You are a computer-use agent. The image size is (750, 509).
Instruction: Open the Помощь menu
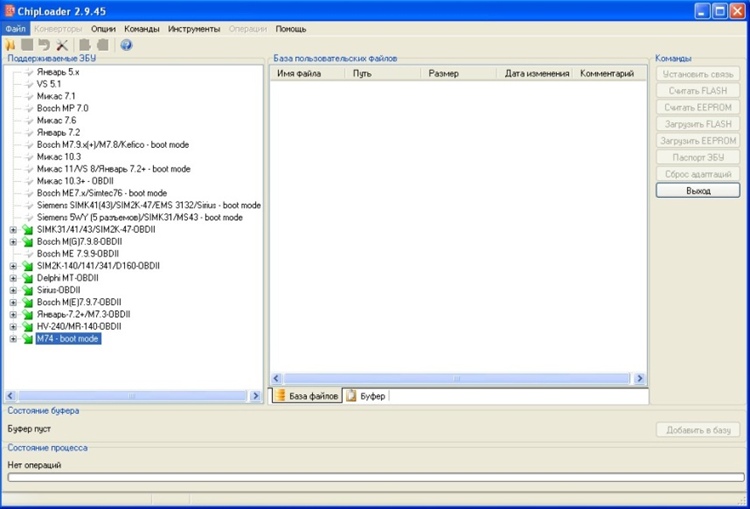tap(291, 29)
